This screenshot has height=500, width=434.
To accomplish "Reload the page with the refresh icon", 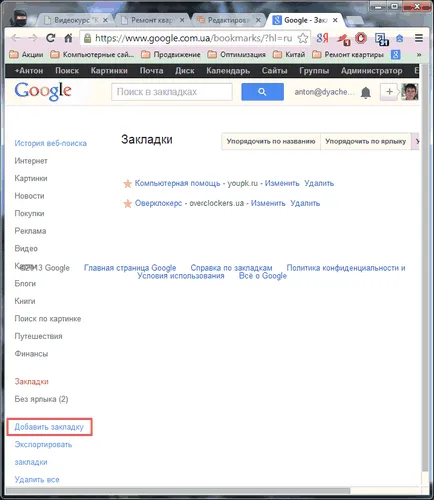I will click(x=51, y=38).
